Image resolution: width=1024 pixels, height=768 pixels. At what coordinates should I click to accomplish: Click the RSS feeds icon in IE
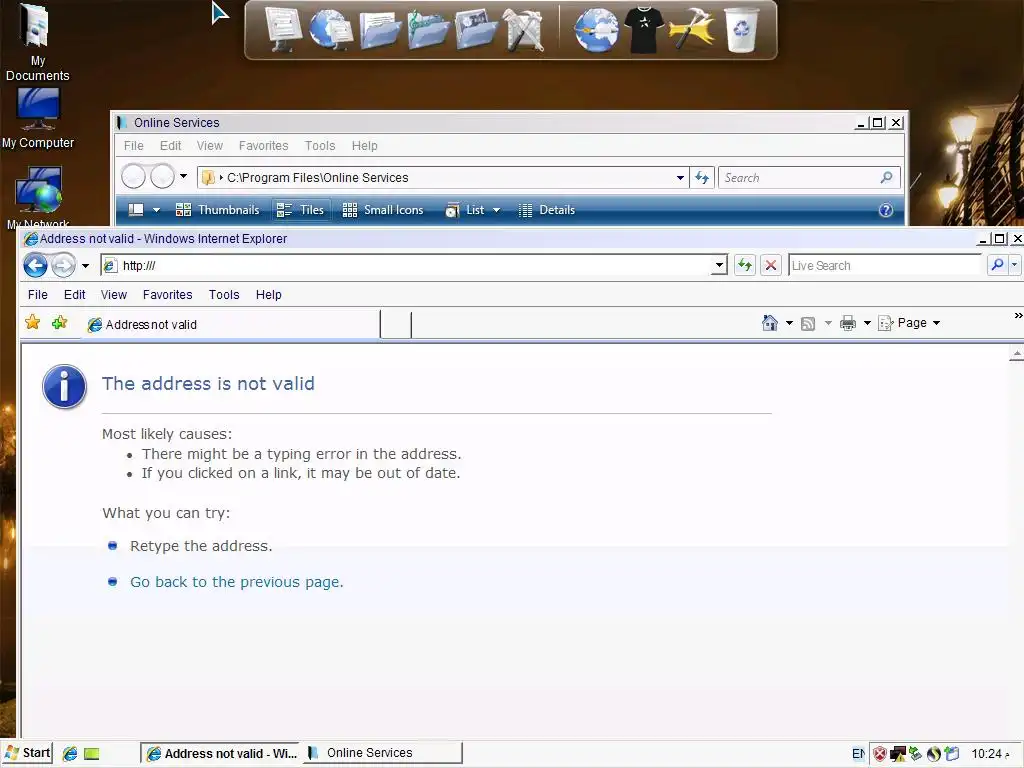point(808,323)
